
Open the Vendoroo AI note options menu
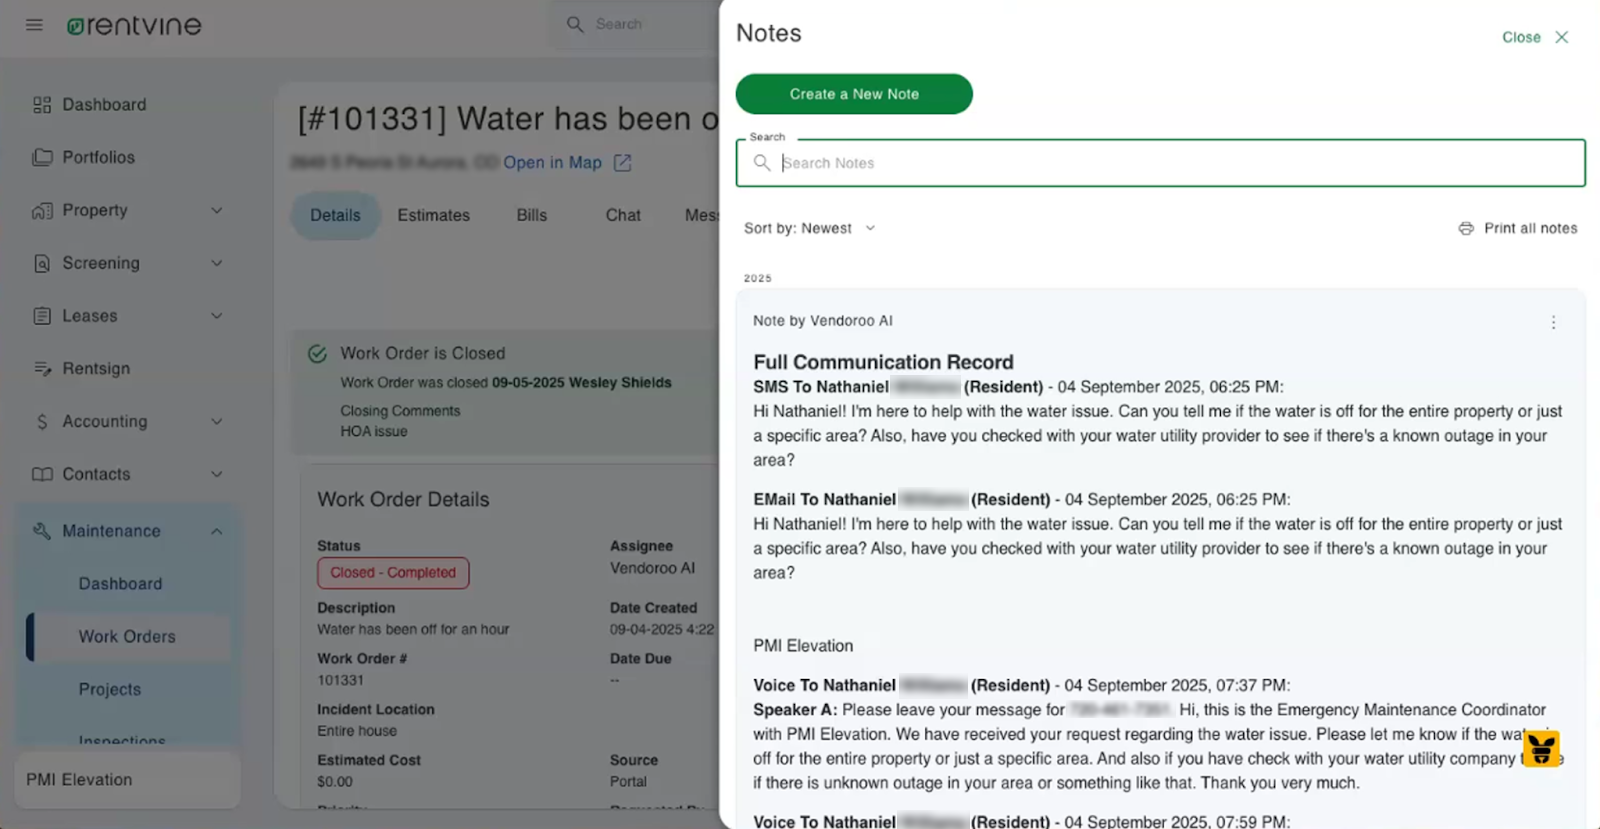[1553, 323]
